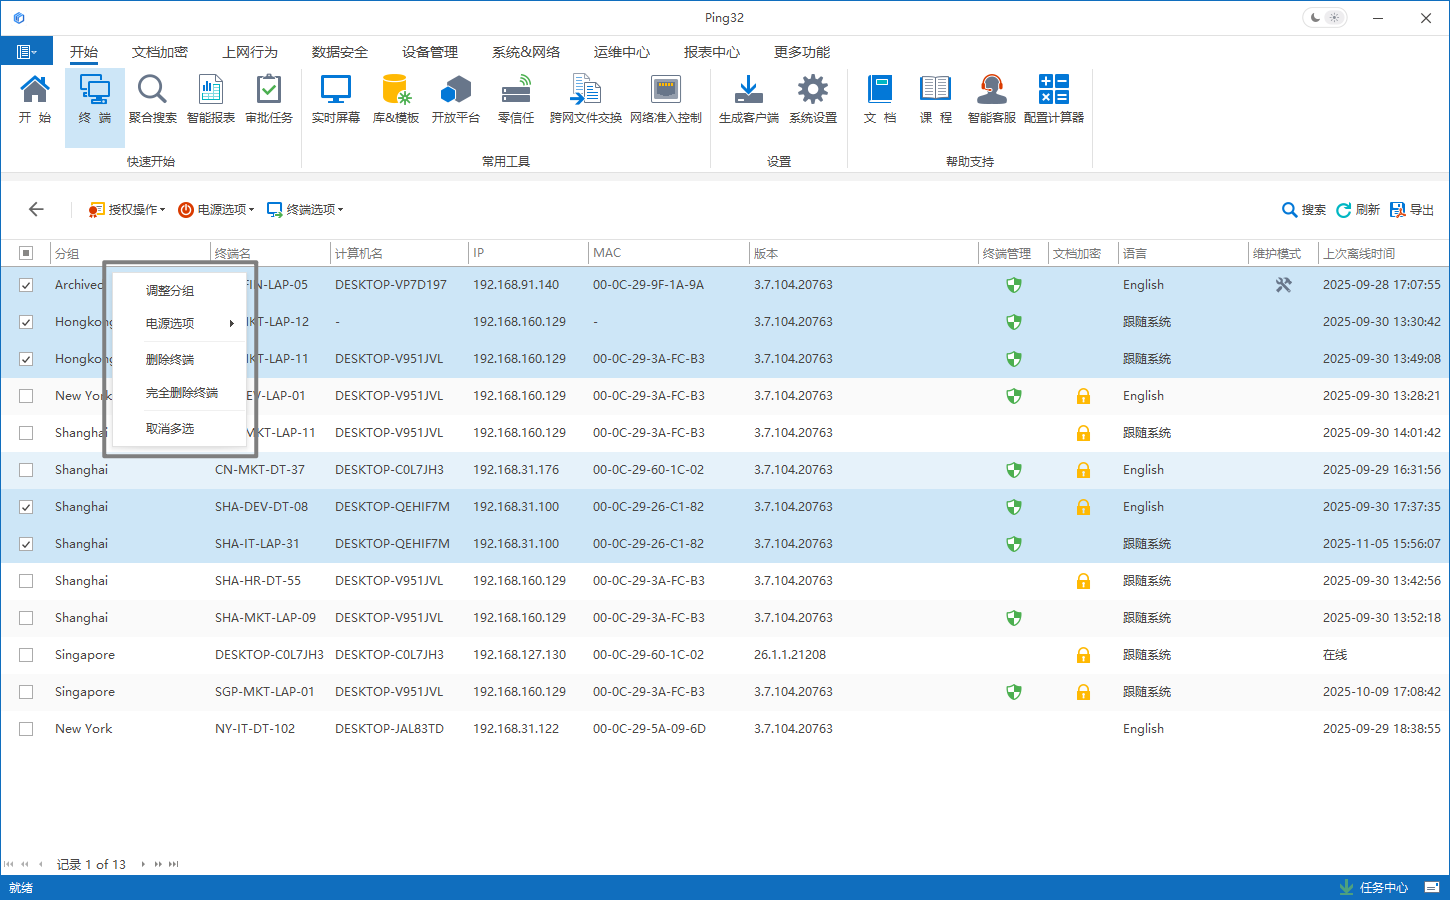Check the CN-MKT-DT-37 row checkbox
This screenshot has width=1450, height=900.
pos(26,470)
